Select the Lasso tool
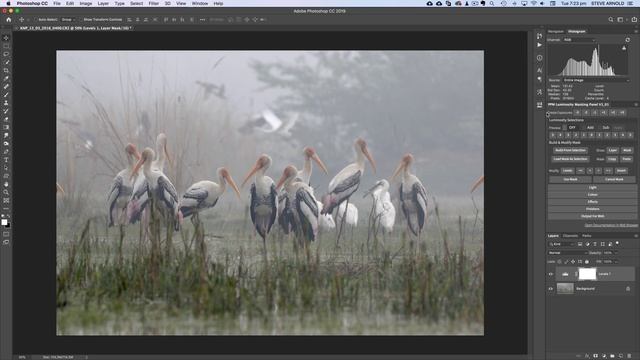This screenshot has height=360, width=640. (6, 54)
